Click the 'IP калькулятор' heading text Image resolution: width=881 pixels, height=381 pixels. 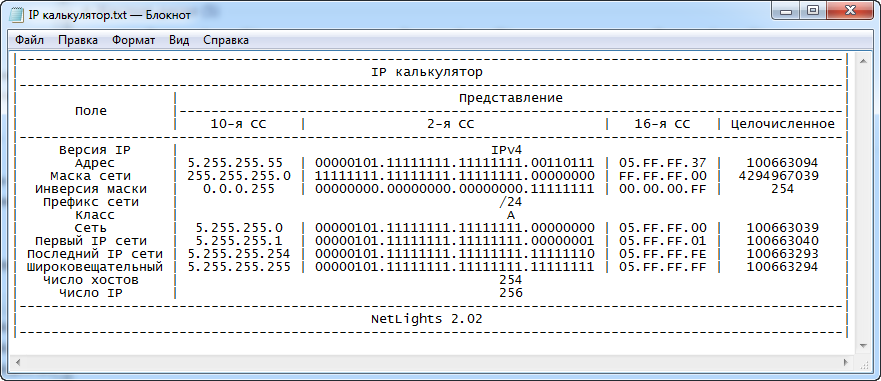click(x=426, y=72)
